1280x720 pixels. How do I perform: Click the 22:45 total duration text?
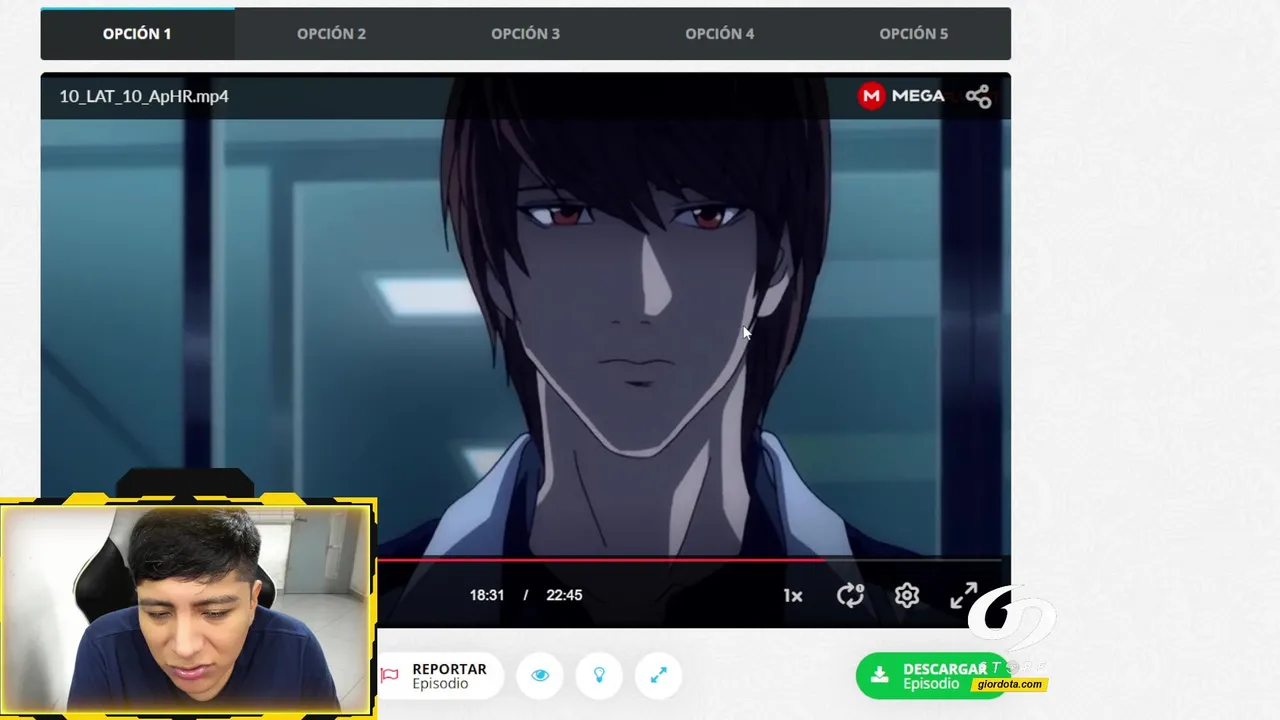564,595
